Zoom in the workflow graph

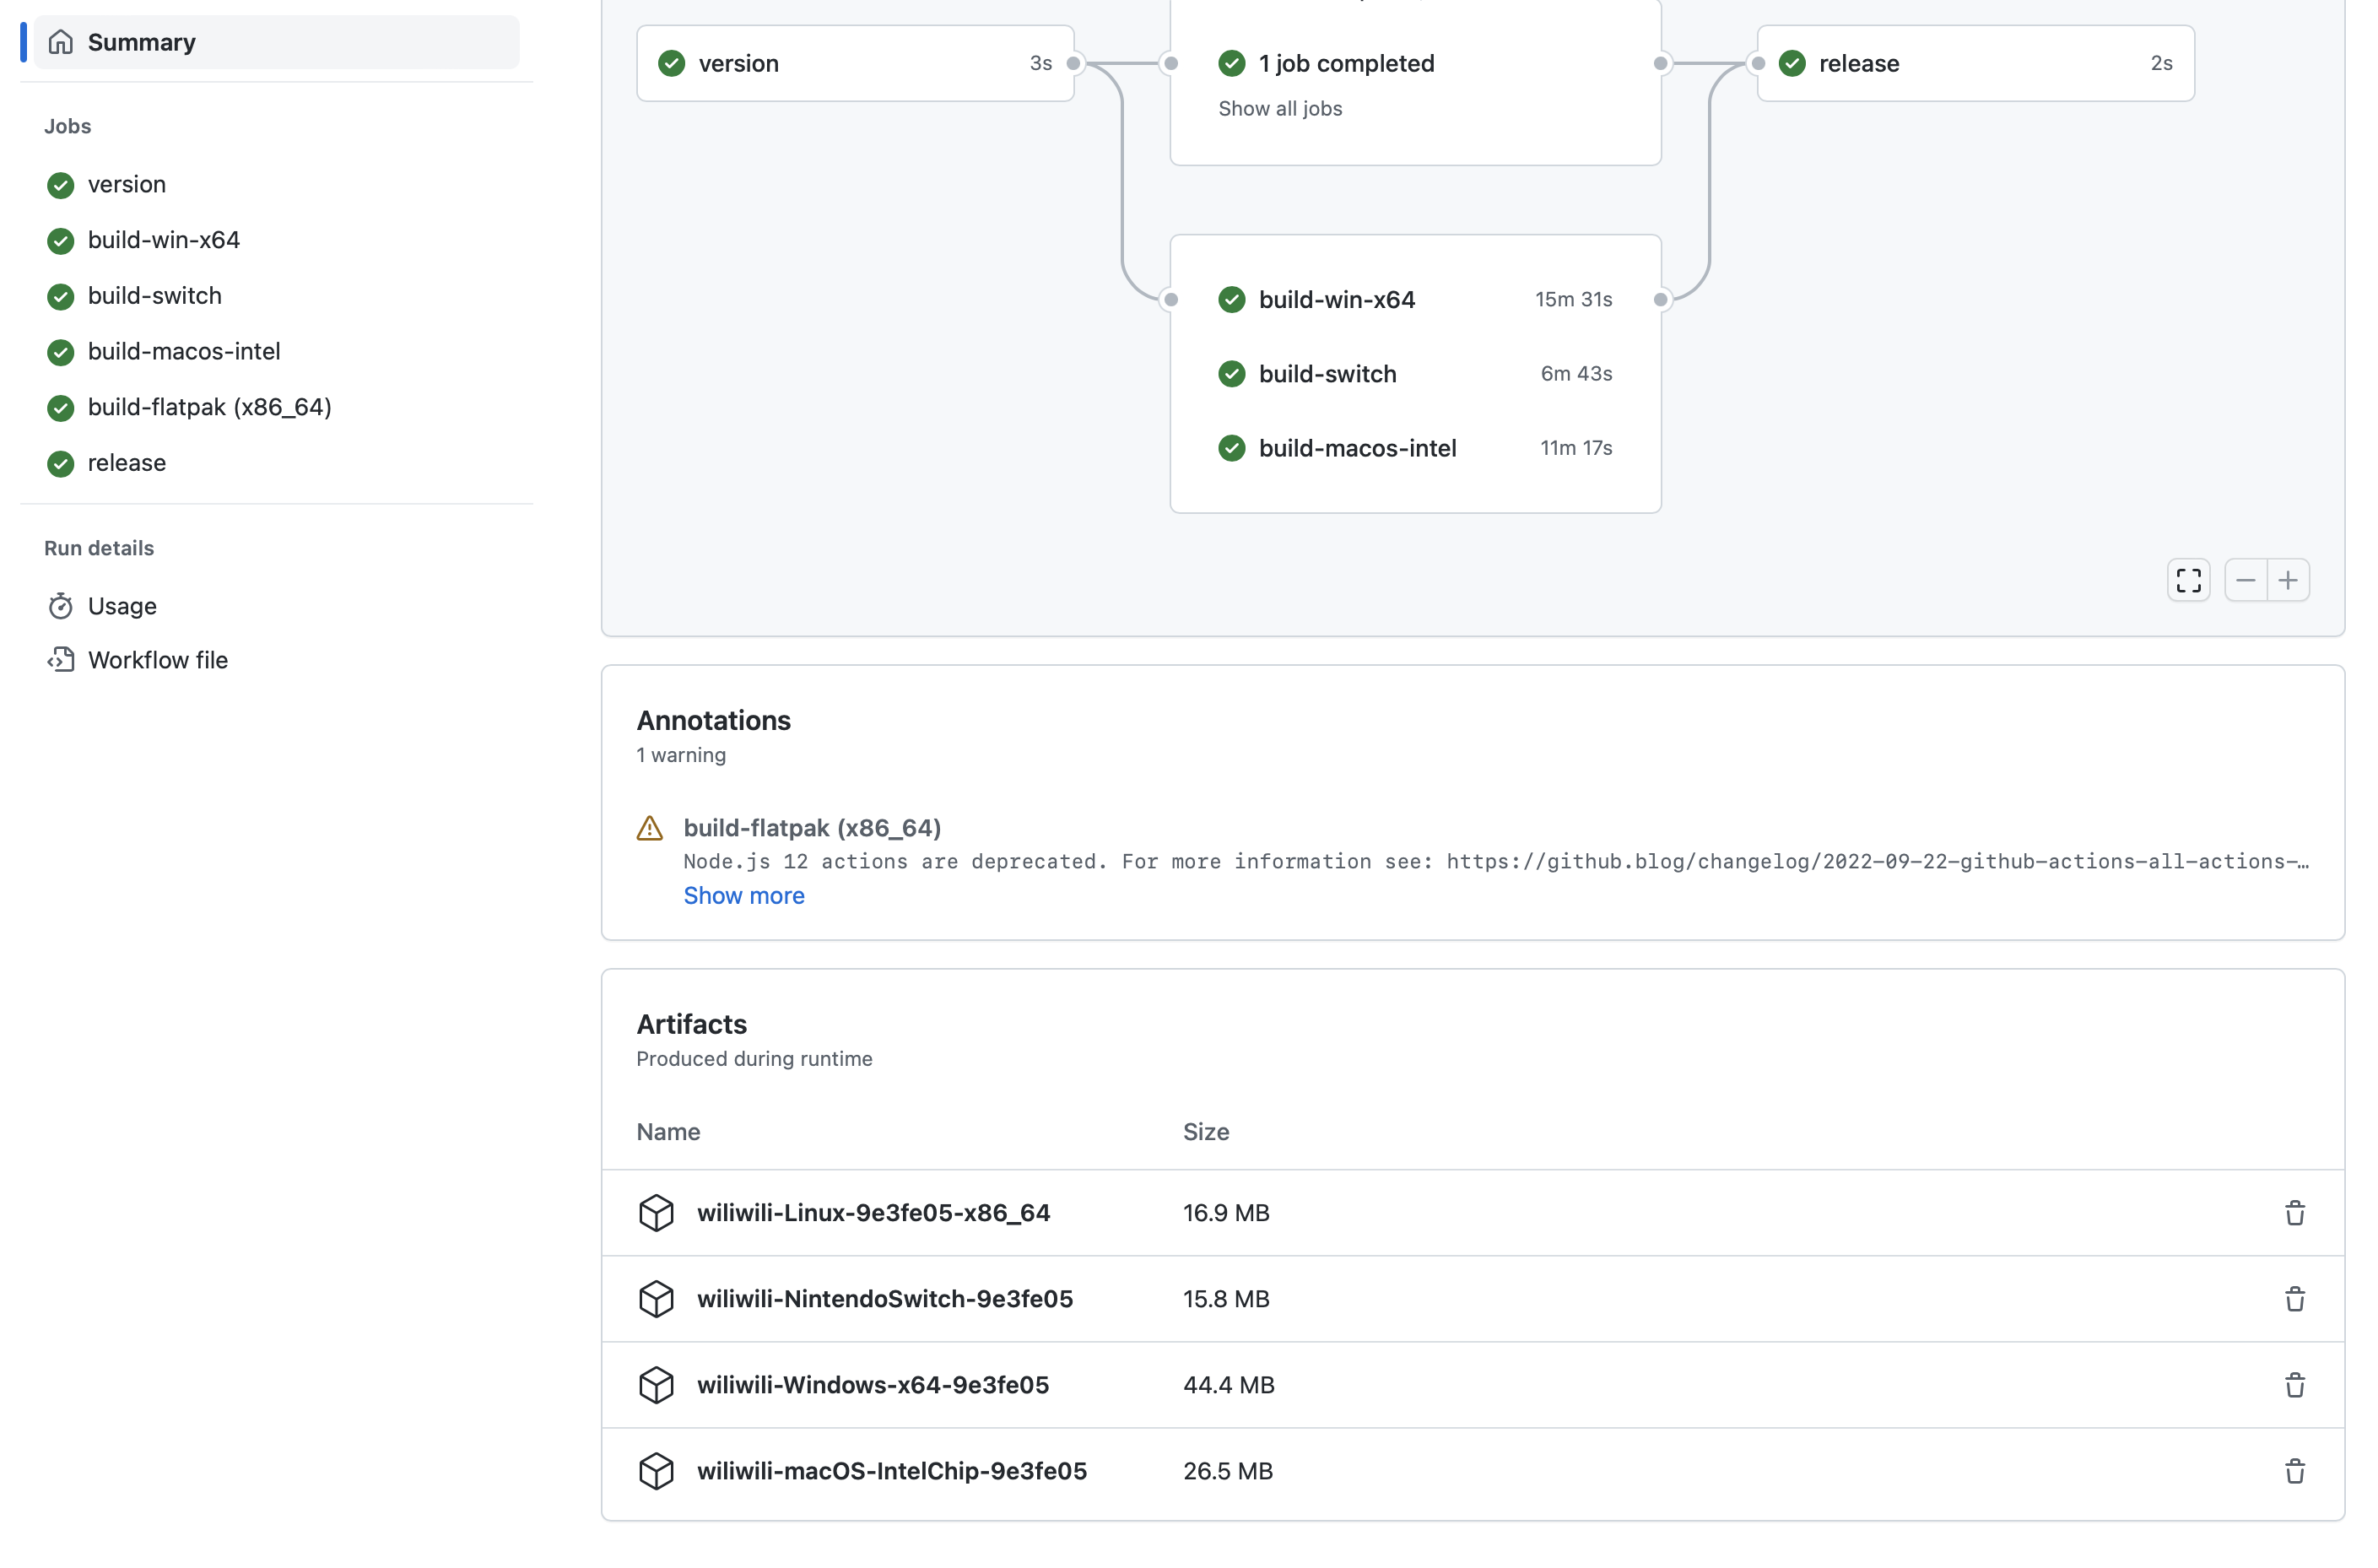2288,580
